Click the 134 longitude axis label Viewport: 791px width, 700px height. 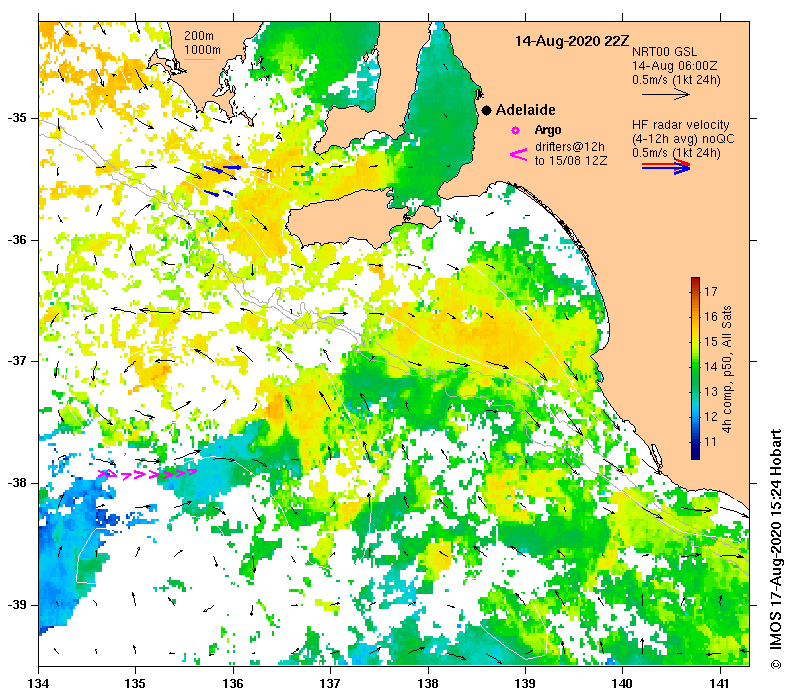pyautogui.click(x=38, y=684)
